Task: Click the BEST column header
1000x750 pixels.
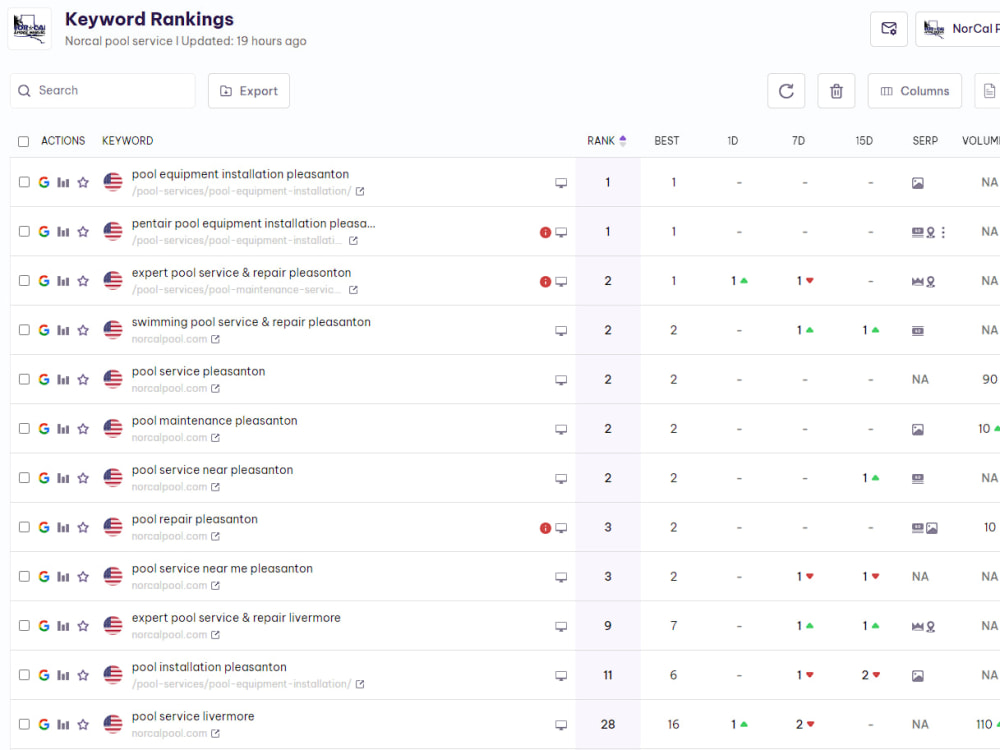Action: (666, 141)
